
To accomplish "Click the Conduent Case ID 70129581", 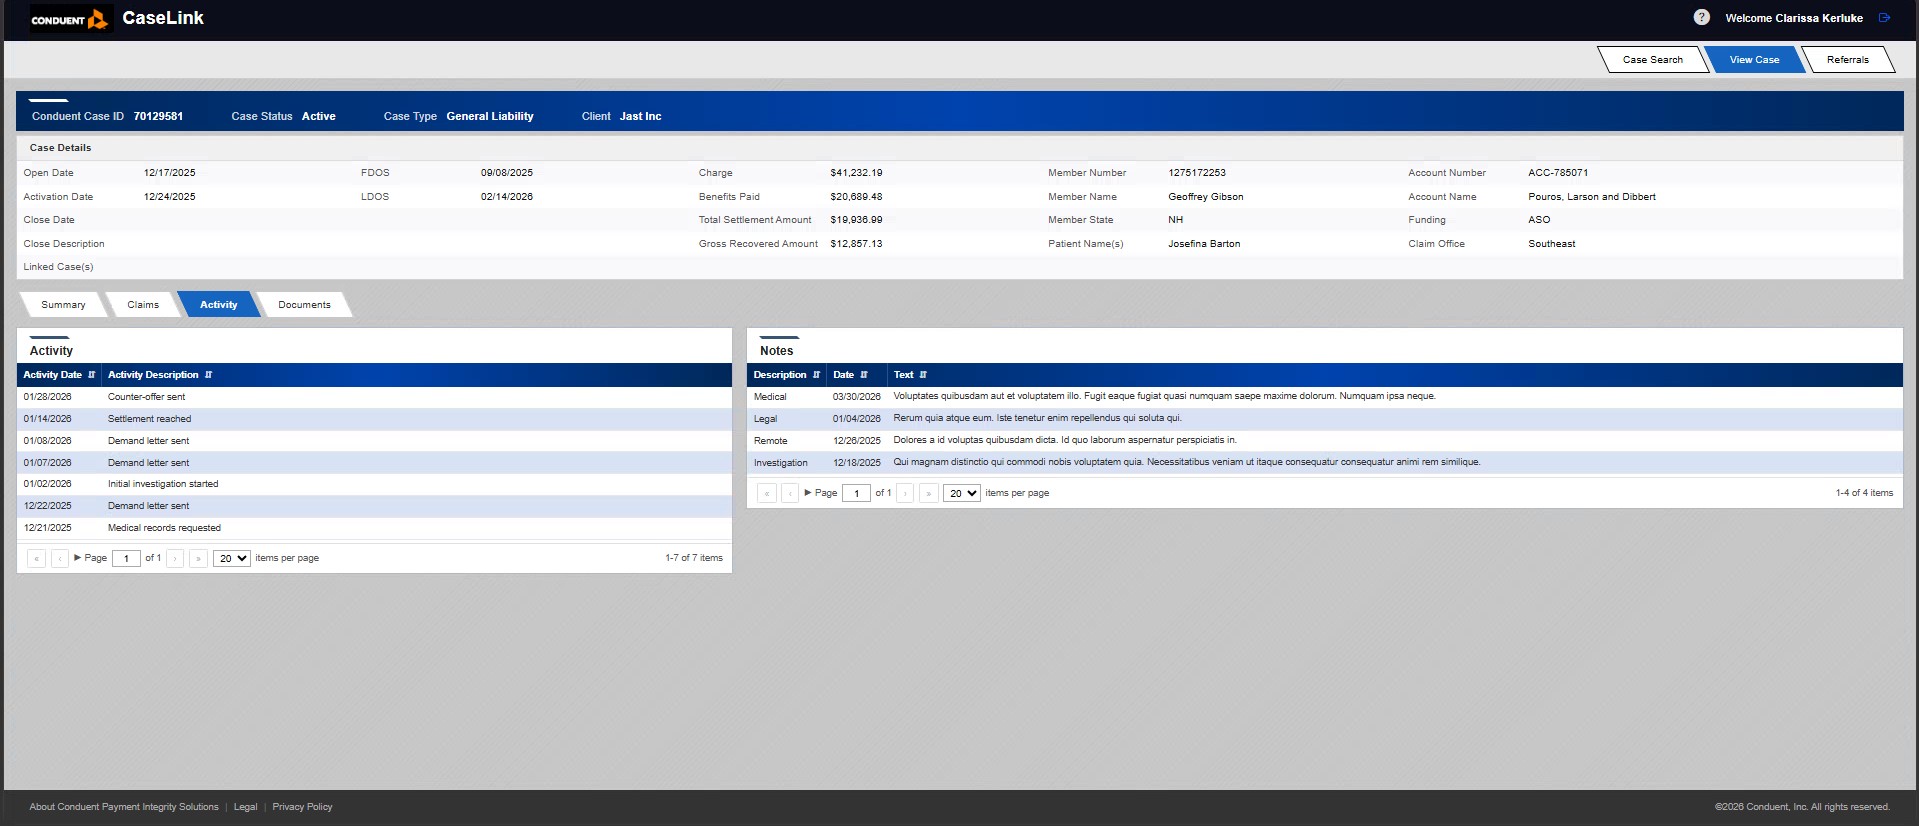I will point(158,116).
